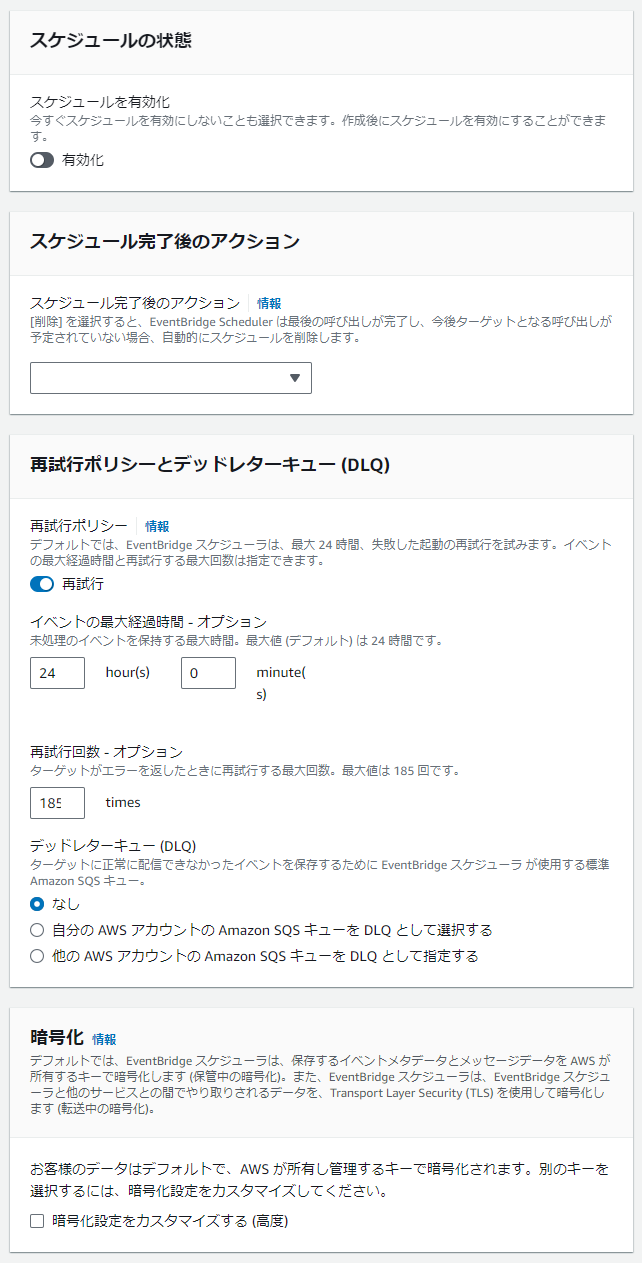Open 情報 link beside 暗号化 heading

point(104,1039)
